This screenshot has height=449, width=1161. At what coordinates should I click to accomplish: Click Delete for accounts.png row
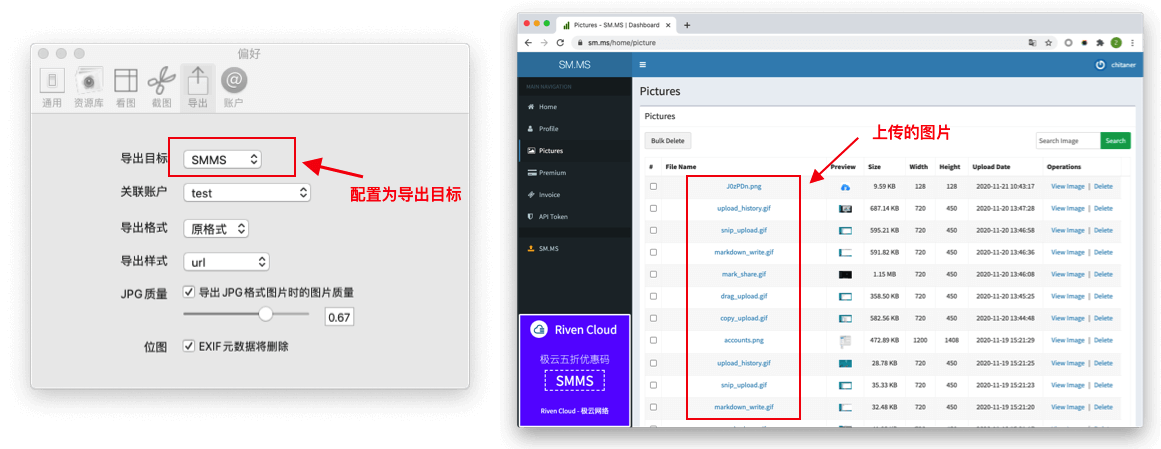pos(1103,341)
